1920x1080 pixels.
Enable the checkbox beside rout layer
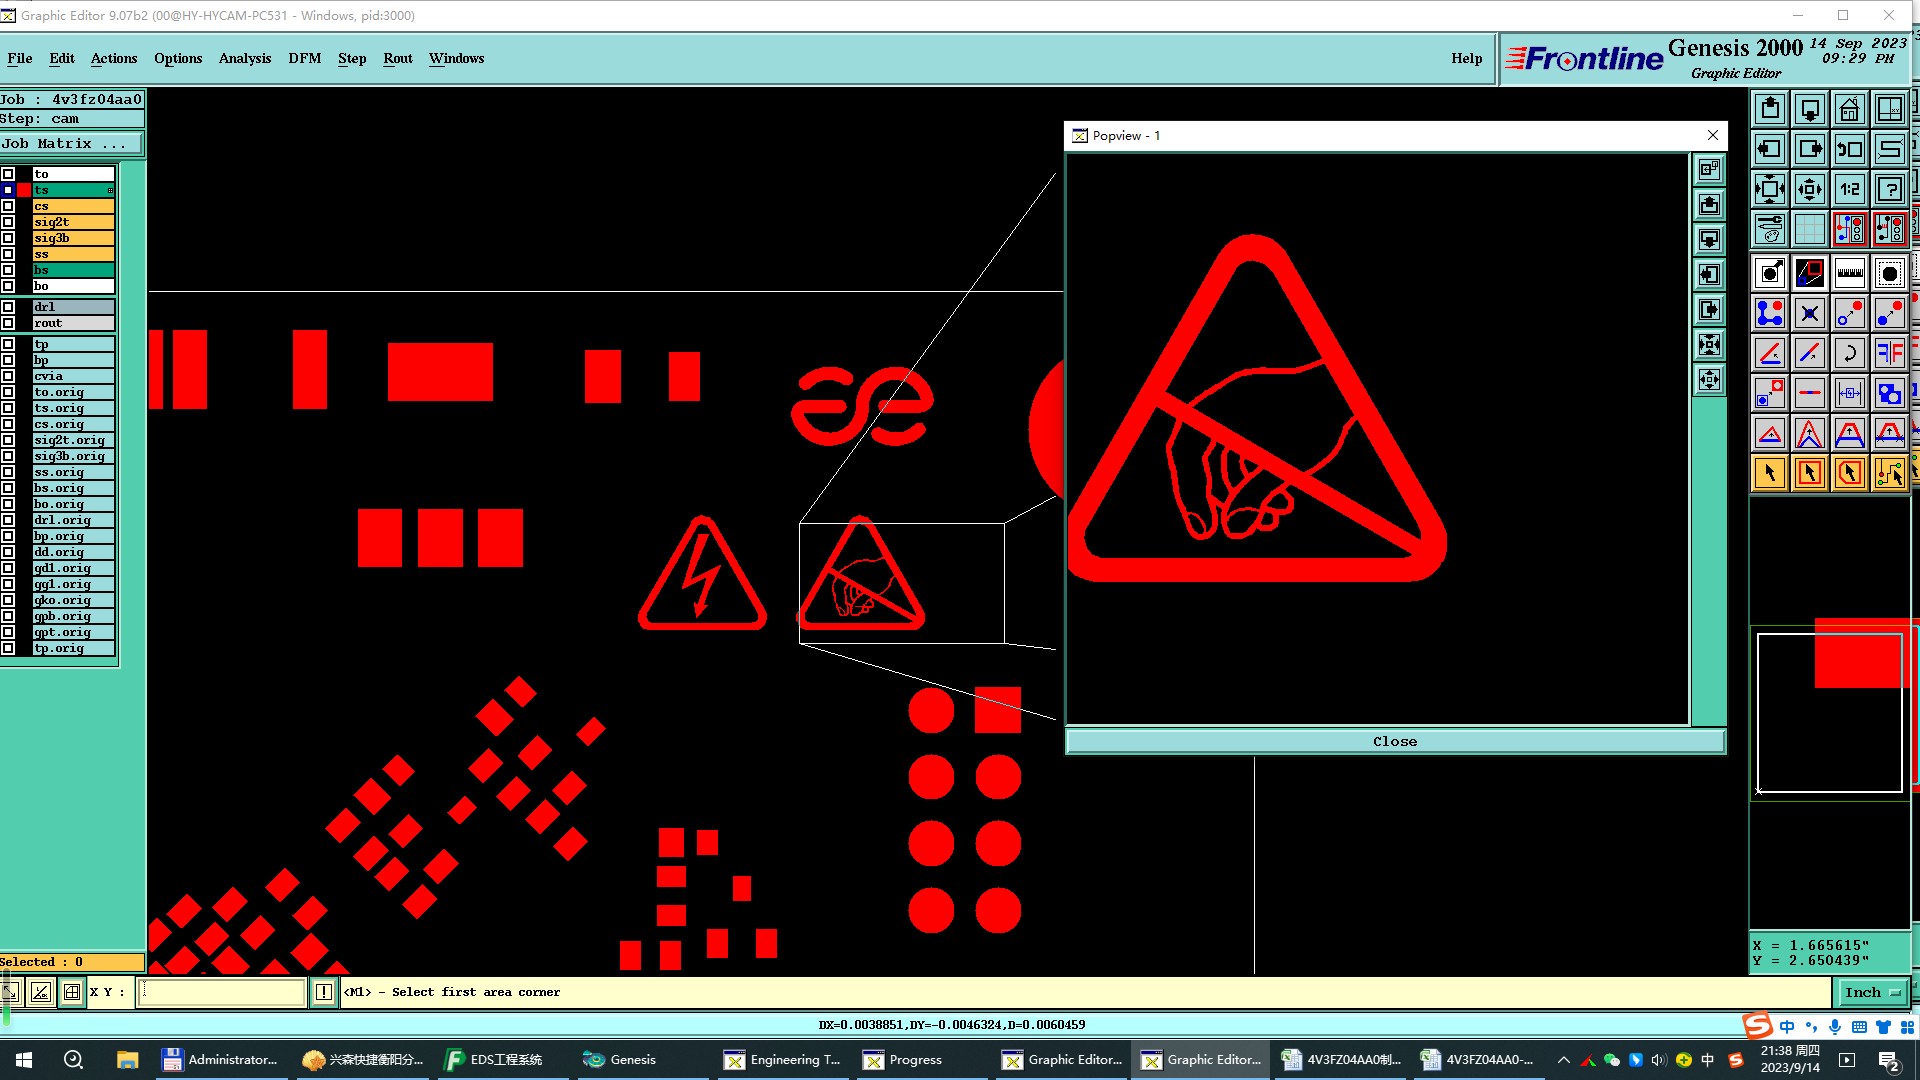point(8,323)
